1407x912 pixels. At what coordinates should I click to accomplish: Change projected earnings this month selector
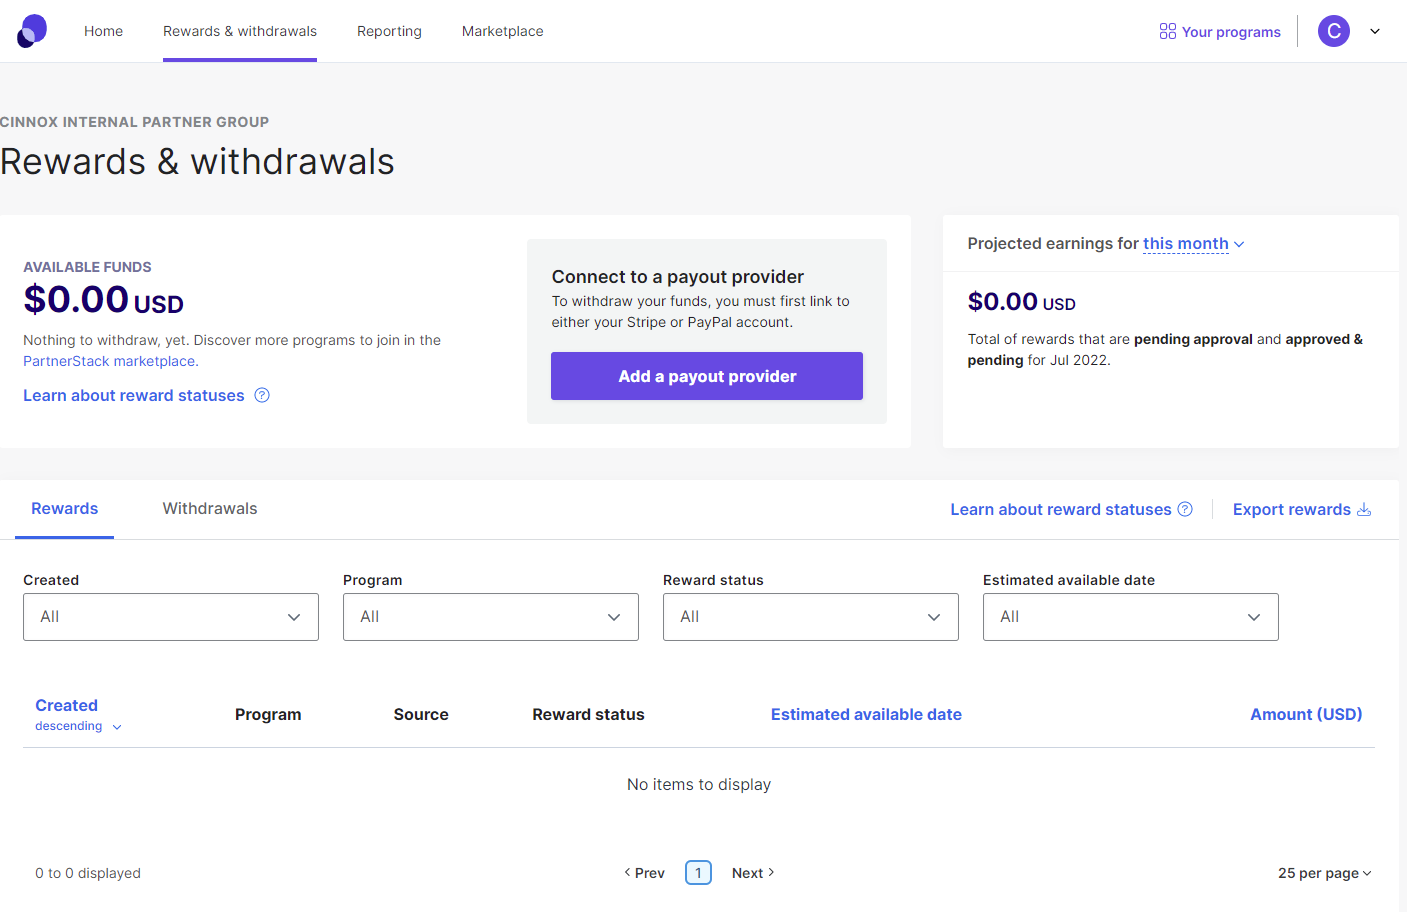[1193, 244]
